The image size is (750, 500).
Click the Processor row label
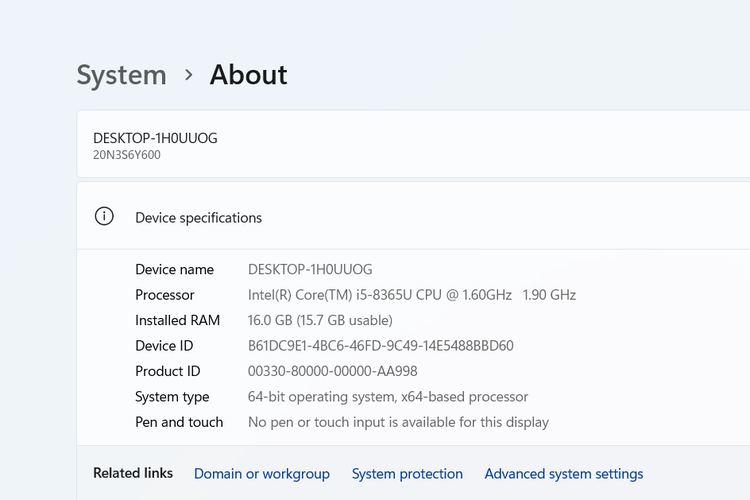(165, 295)
